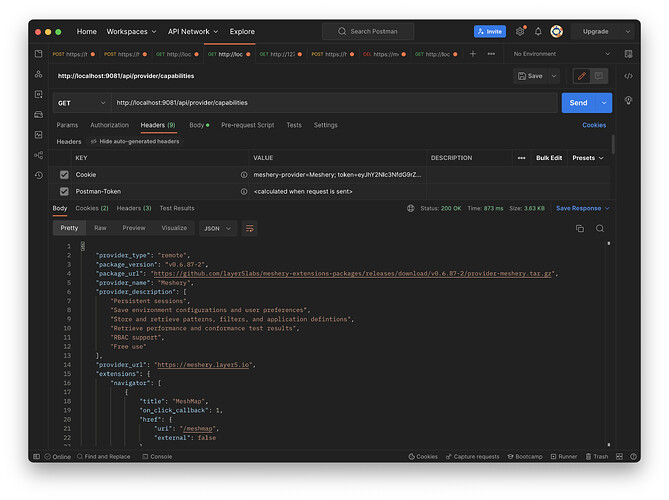Image resolution: width=669 pixels, height=500 pixels.
Task: Switch to edit mode pencil icon
Action: point(582,76)
